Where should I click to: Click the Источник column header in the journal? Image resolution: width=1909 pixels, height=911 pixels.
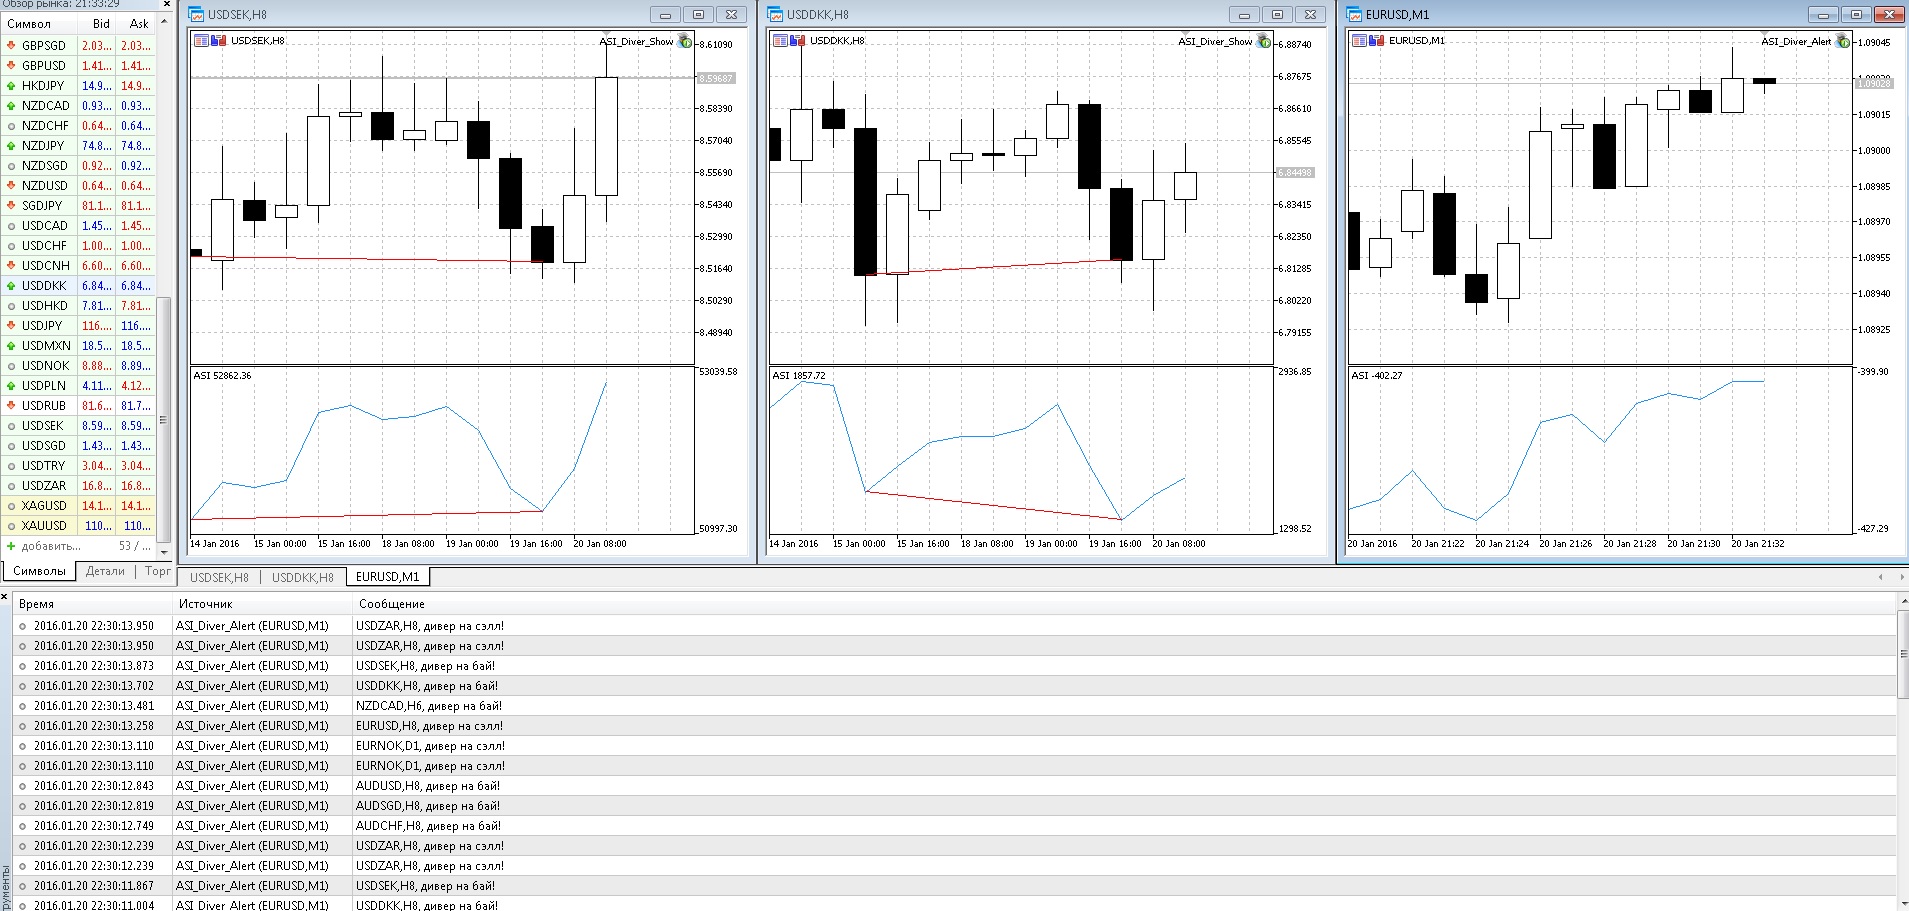(262, 604)
